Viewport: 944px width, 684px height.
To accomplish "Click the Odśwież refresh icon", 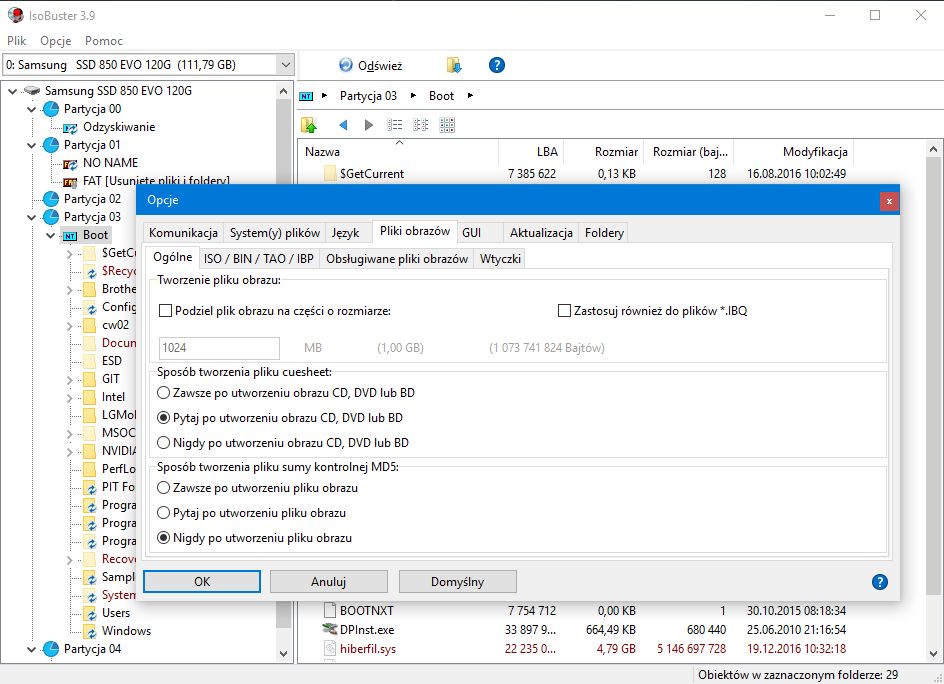I will (346, 65).
